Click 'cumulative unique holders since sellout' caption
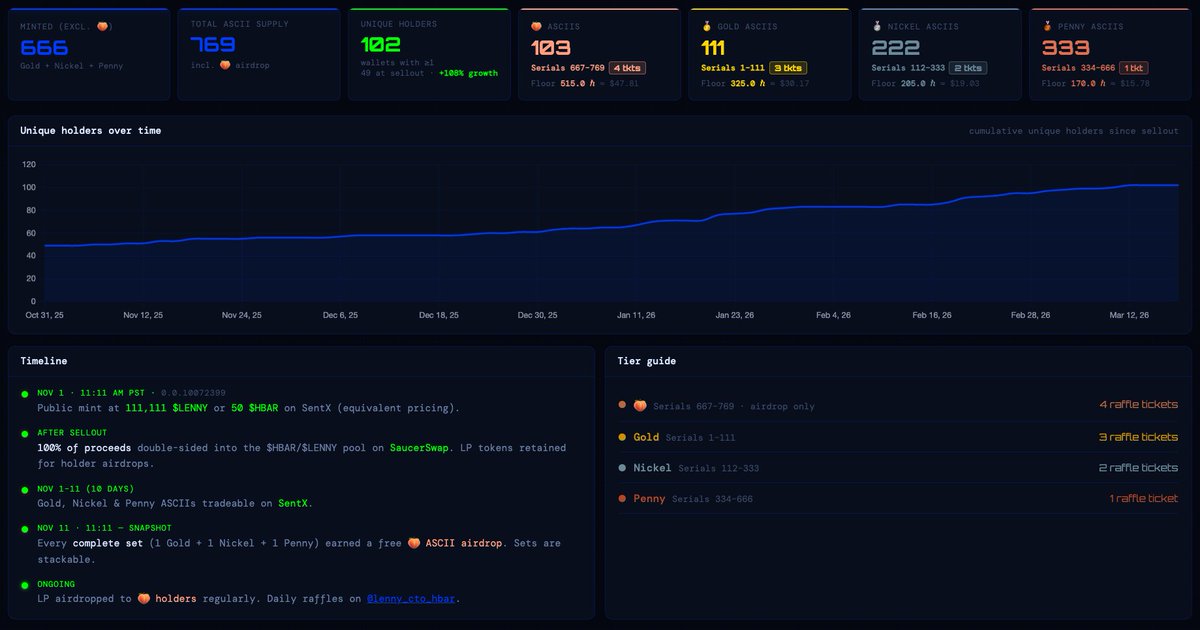 tap(1074, 131)
